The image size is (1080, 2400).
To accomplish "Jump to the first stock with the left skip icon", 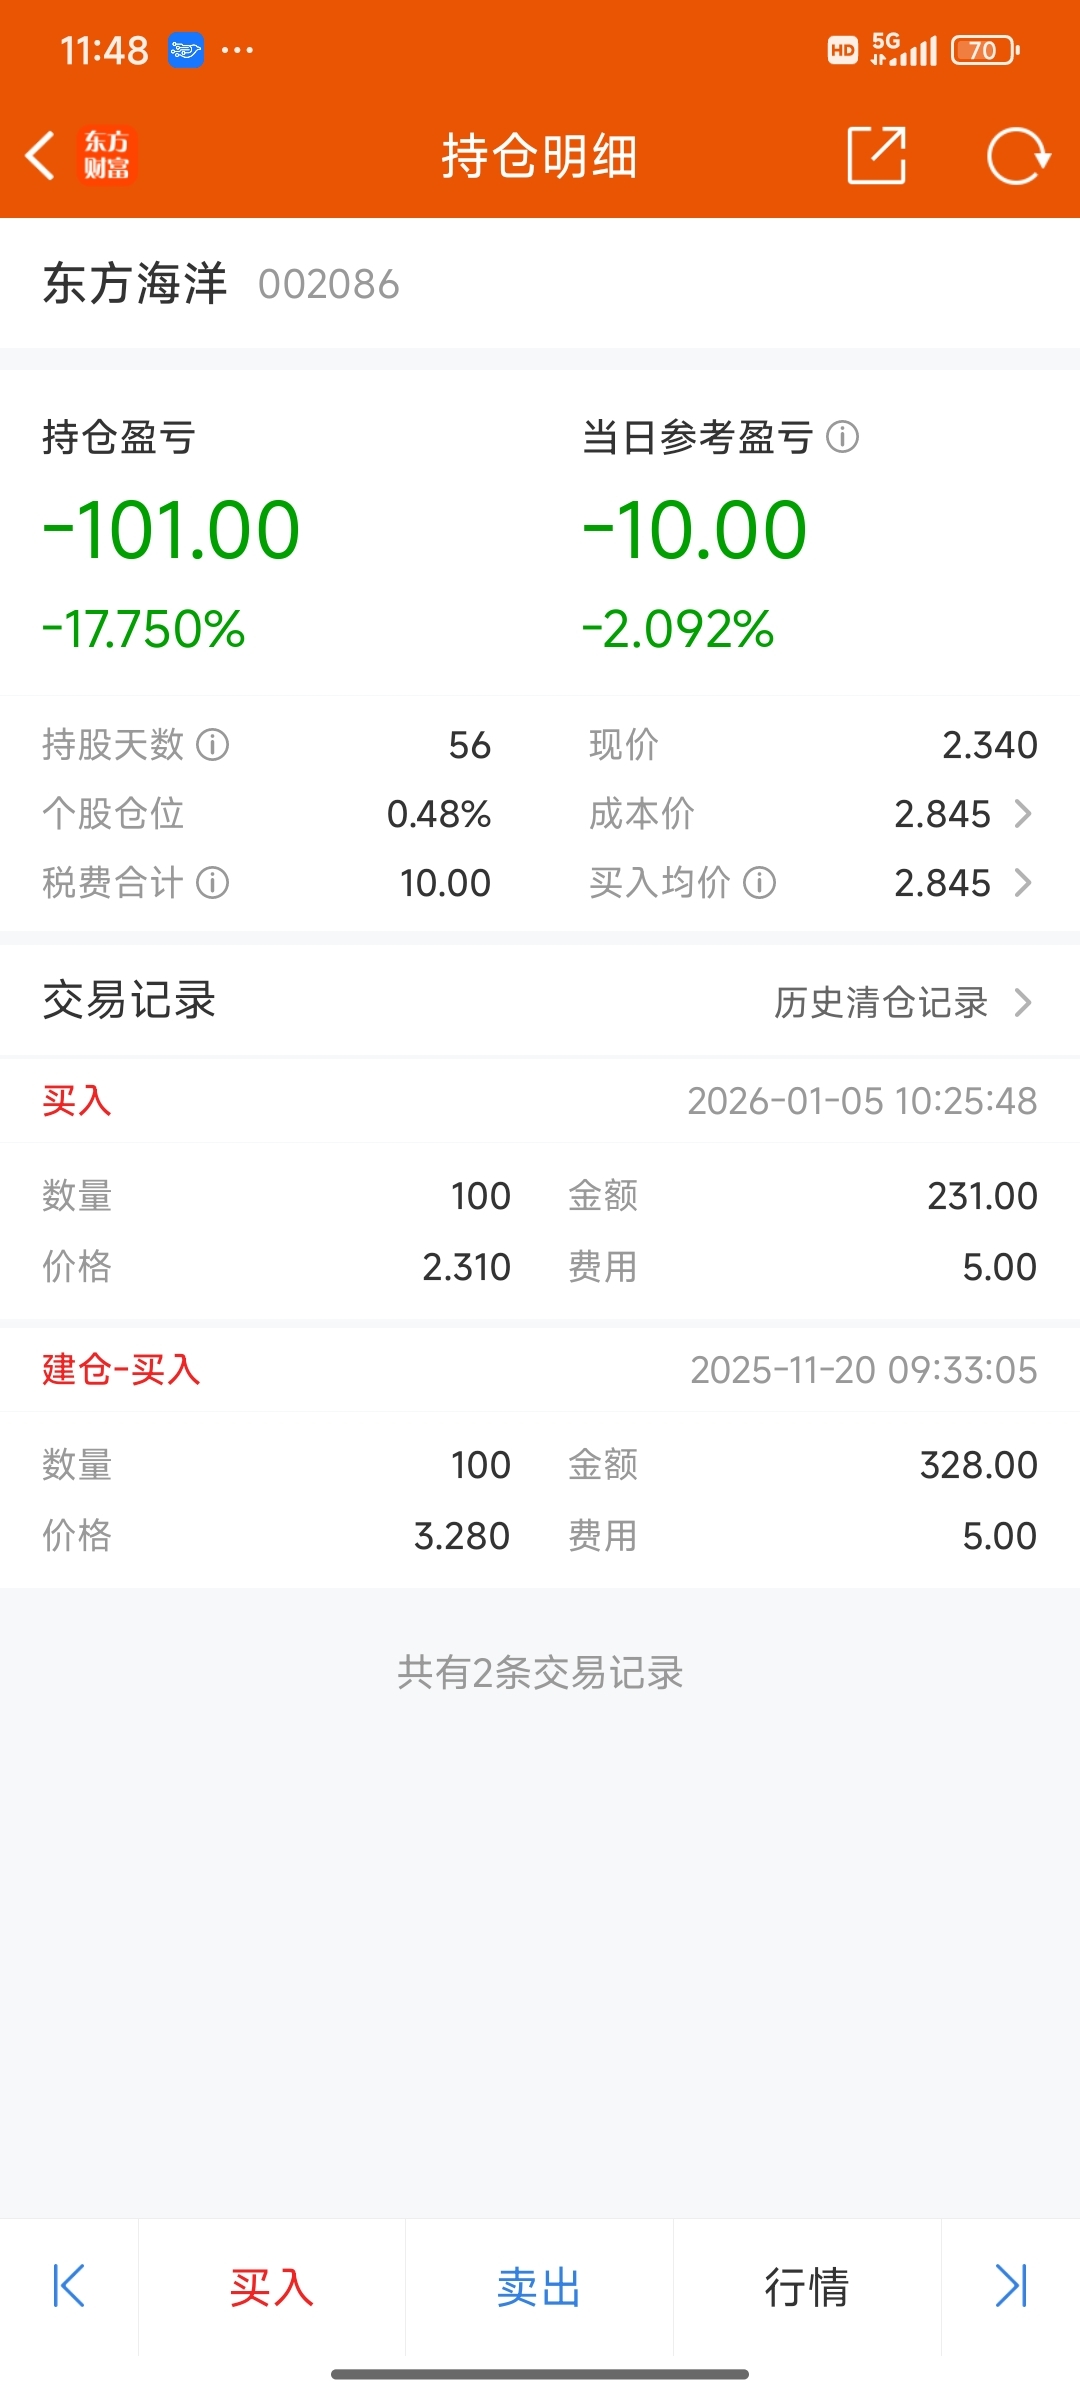I will click(69, 2286).
